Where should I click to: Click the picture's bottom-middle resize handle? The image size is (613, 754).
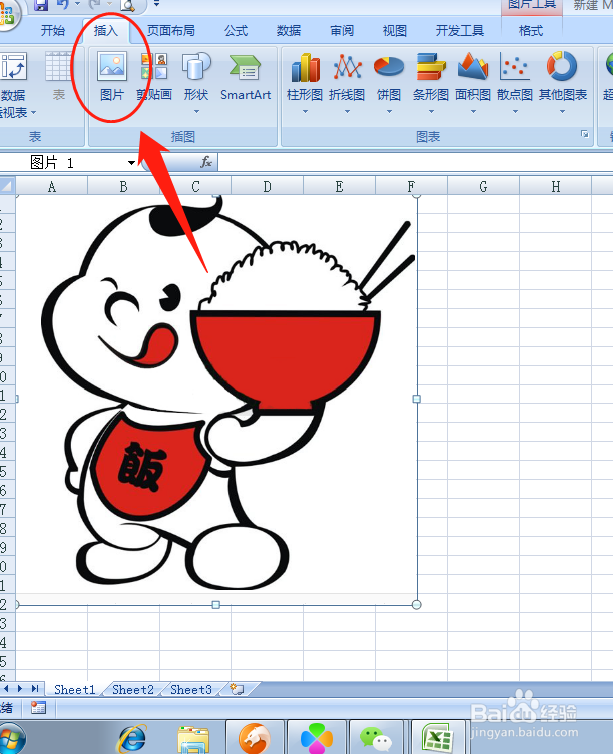tap(216, 604)
